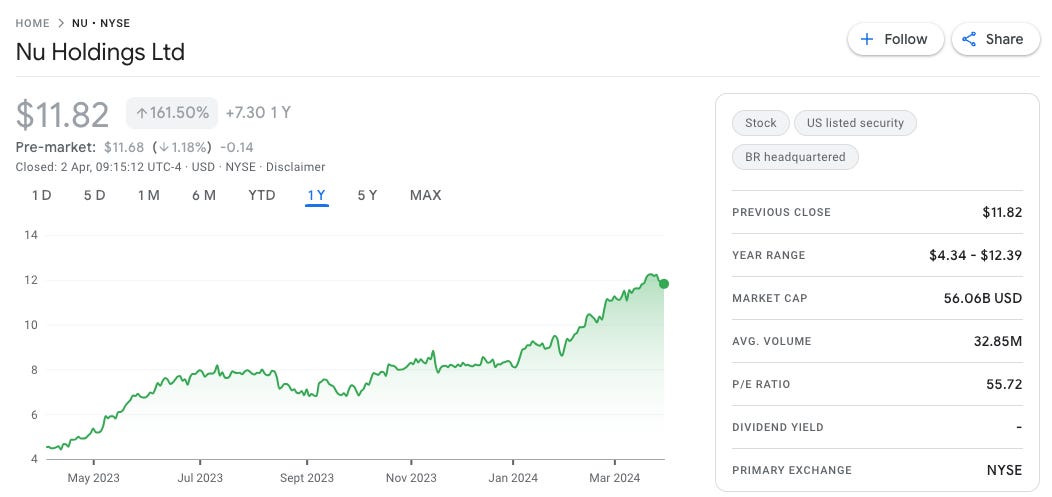Click the P/E RATIO label
Viewport: 1052px width, 497px height.
click(761, 384)
